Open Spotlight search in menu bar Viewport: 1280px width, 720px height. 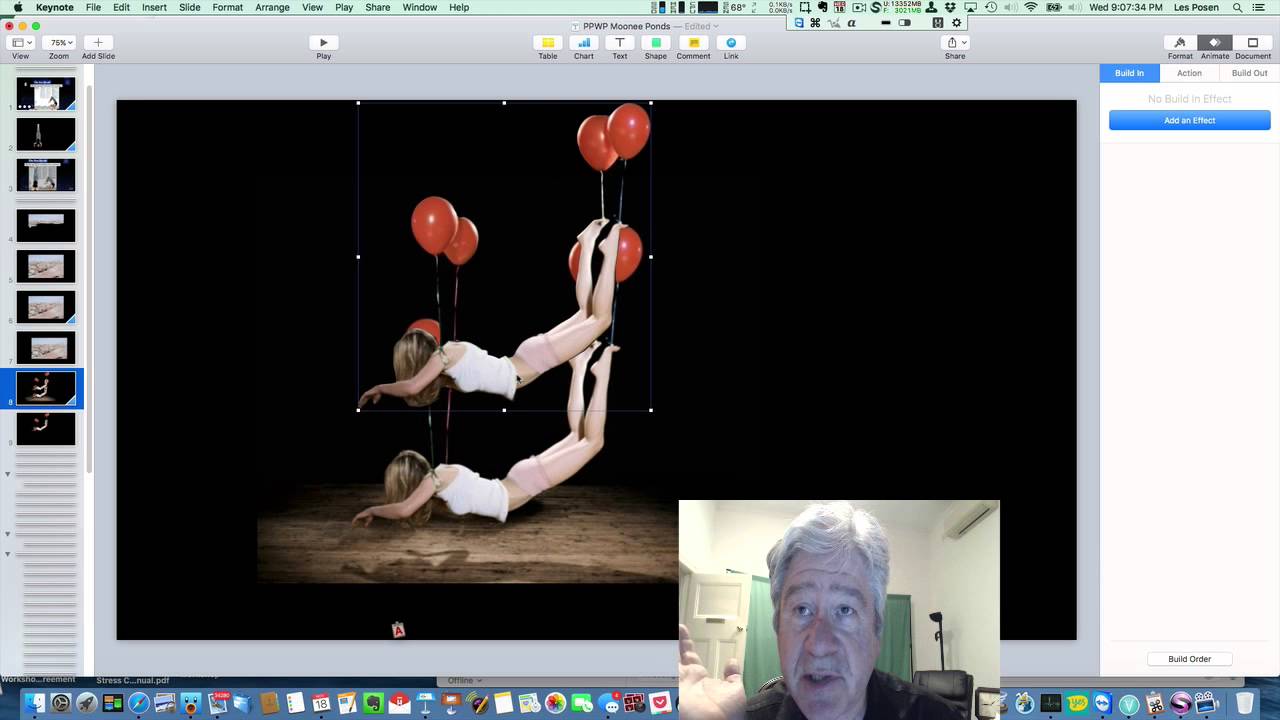pos(1237,7)
